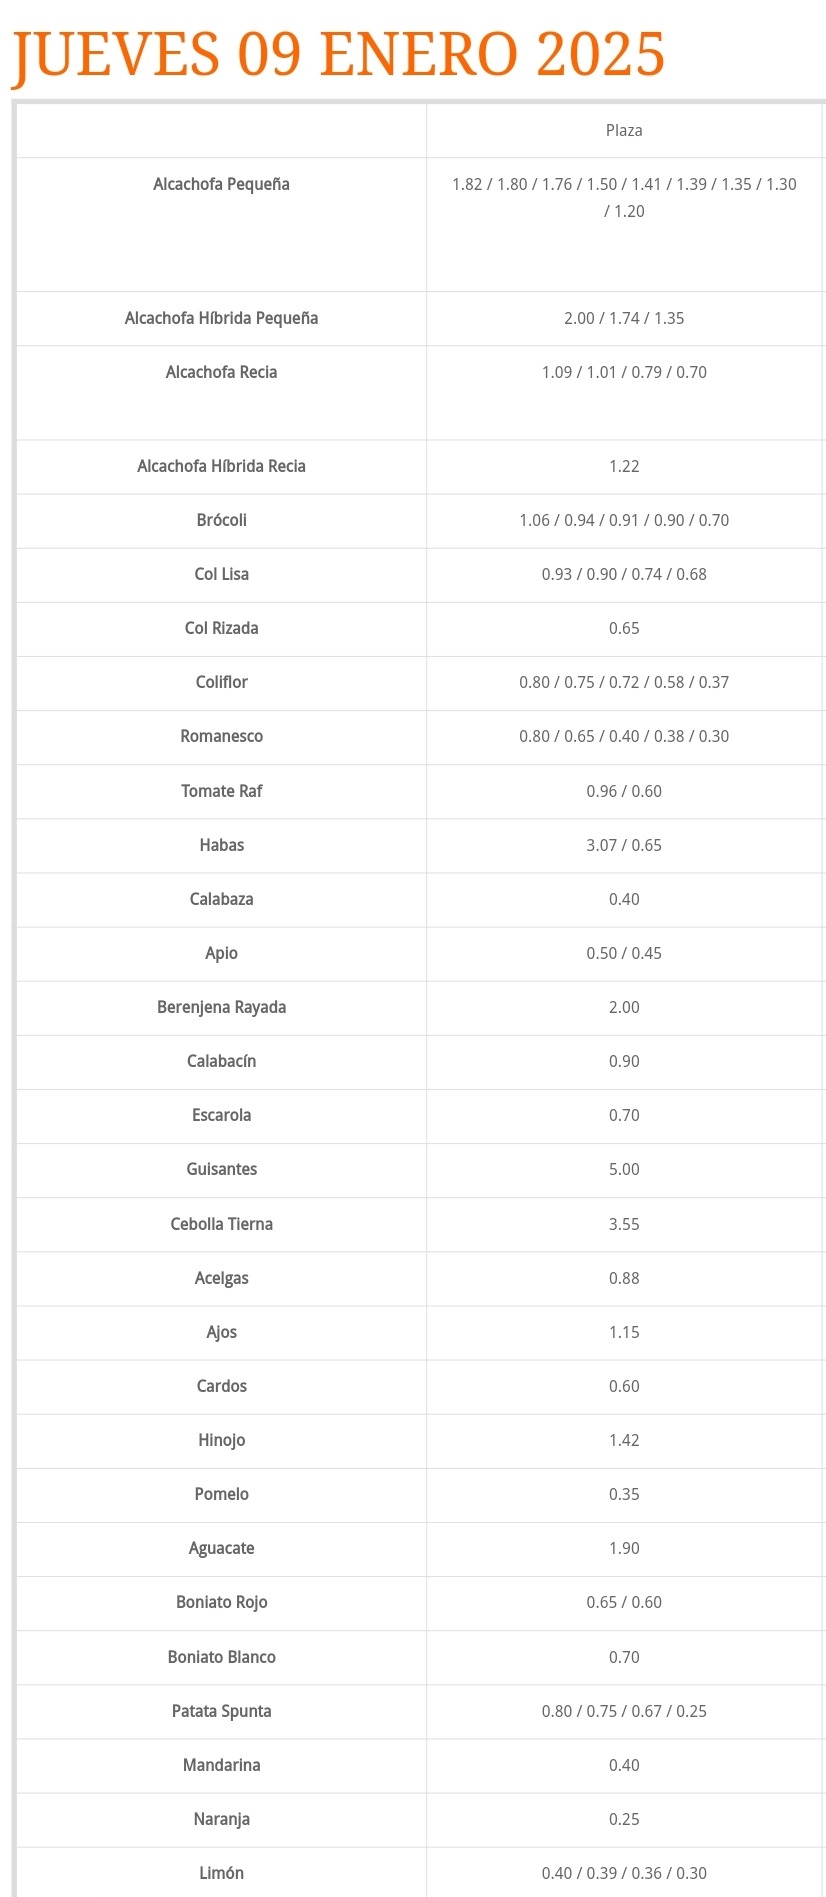The image size is (826, 1897).
Task: Click the Guisantes price 5.00
Action: [x=624, y=1170]
